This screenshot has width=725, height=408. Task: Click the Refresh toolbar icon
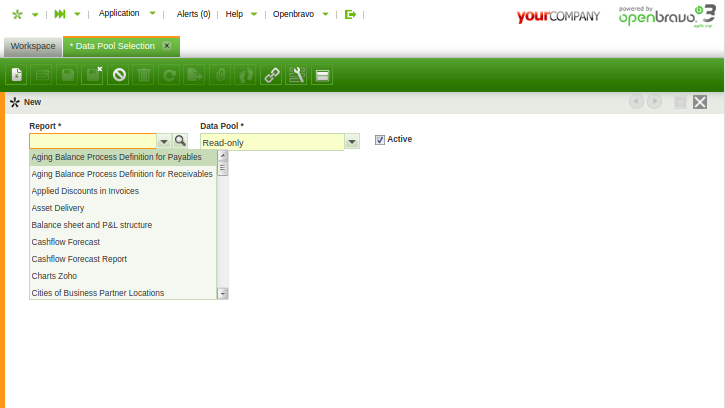click(x=169, y=75)
